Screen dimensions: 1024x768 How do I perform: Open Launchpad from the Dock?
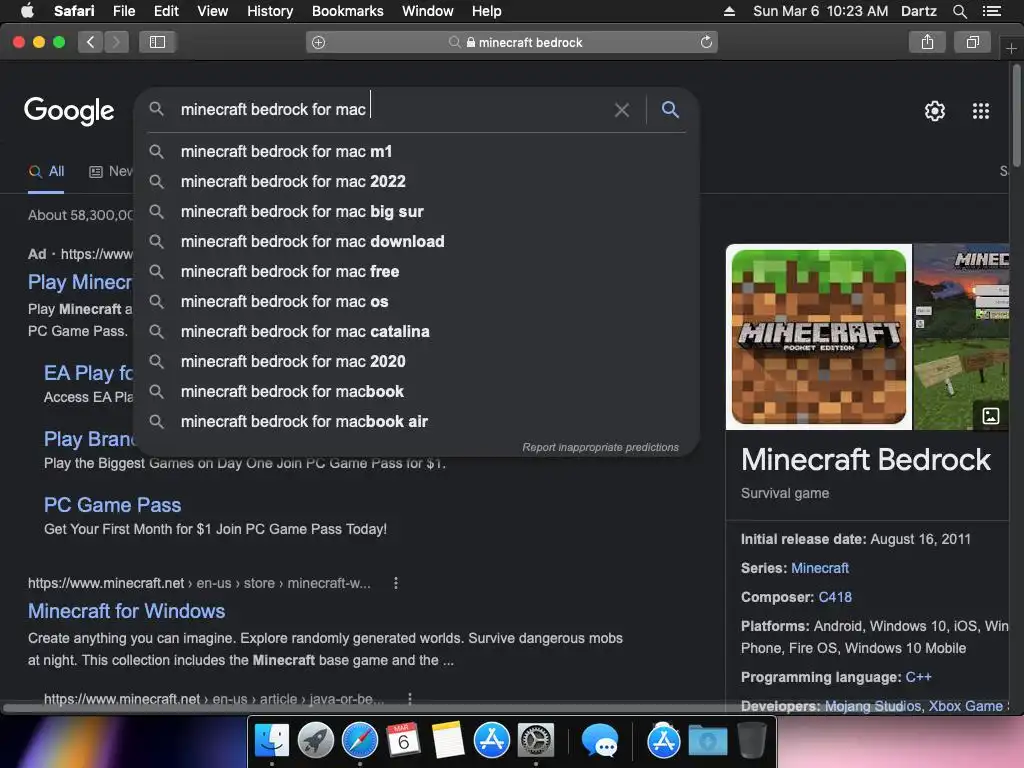click(315, 741)
